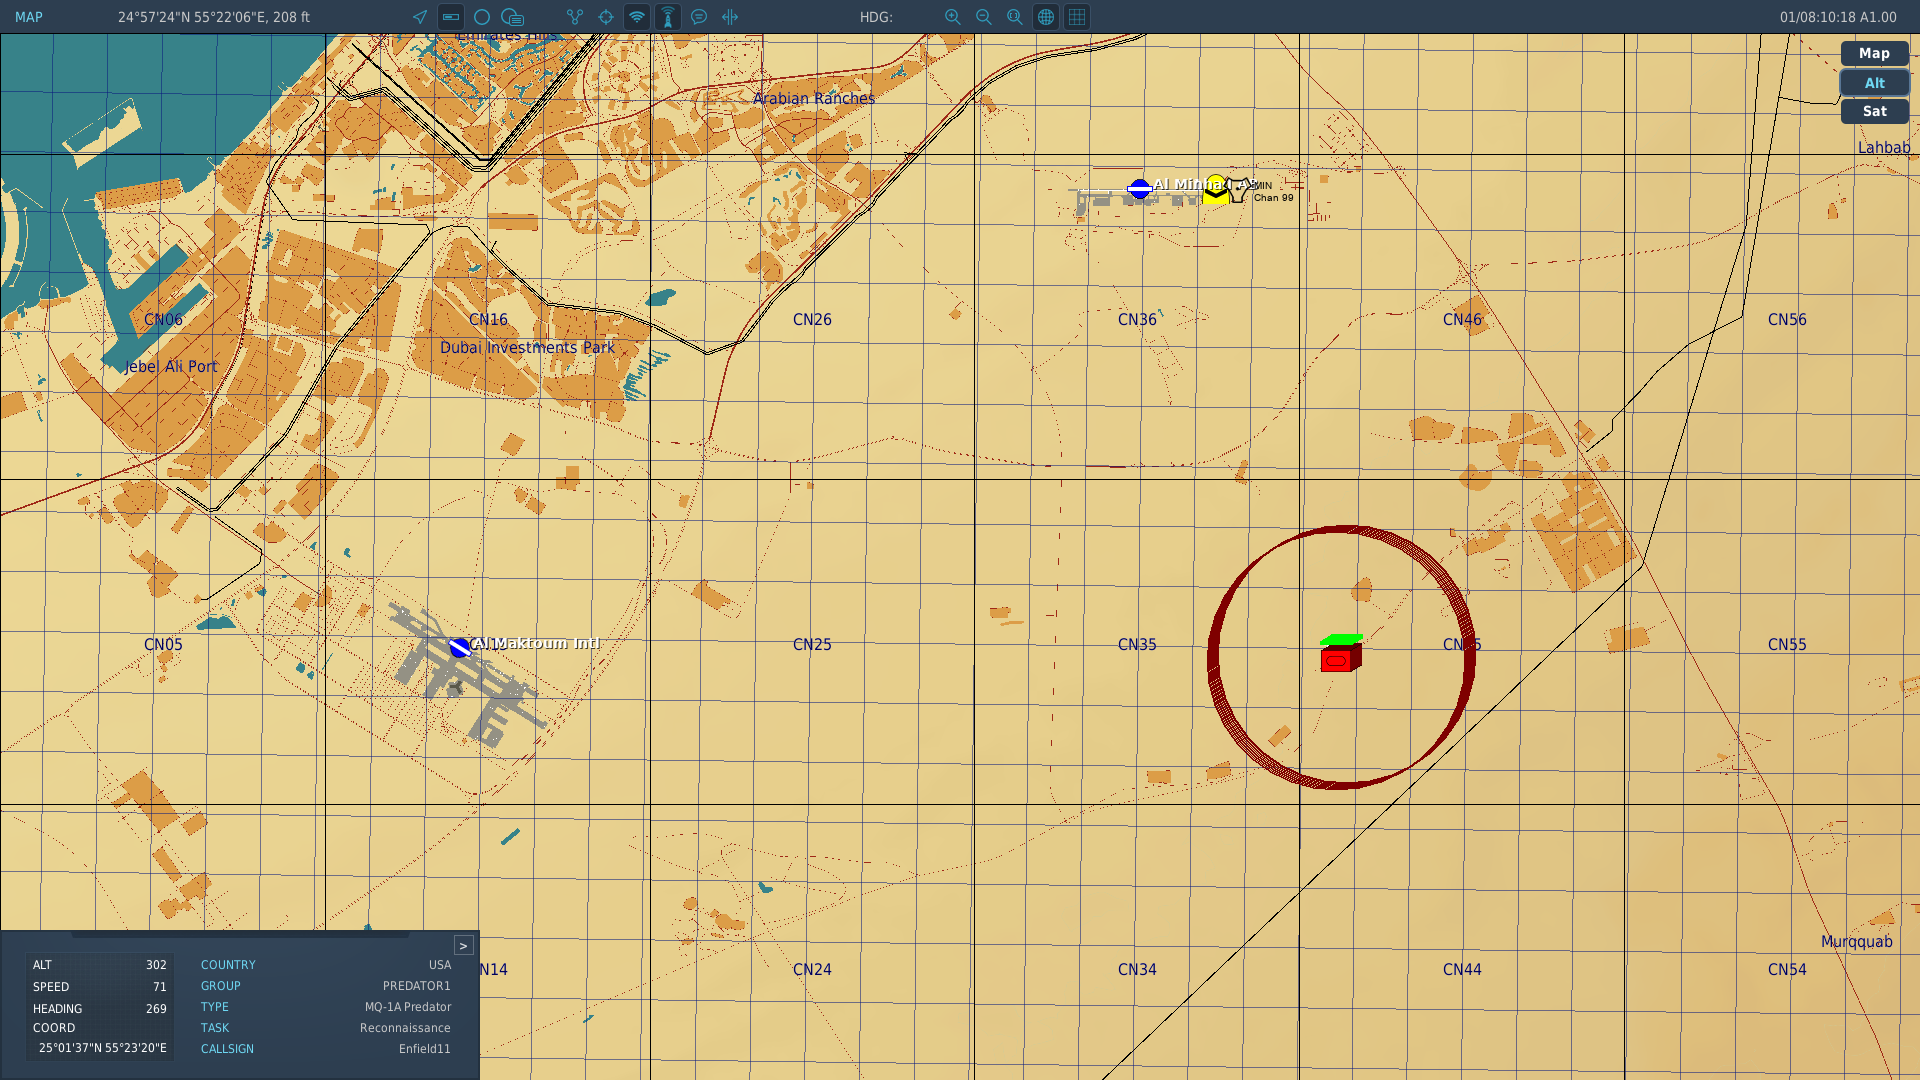Click the crosshair center-on-unit icon
Viewport: 1920px width, 1080px height.
tap(606, 17)
